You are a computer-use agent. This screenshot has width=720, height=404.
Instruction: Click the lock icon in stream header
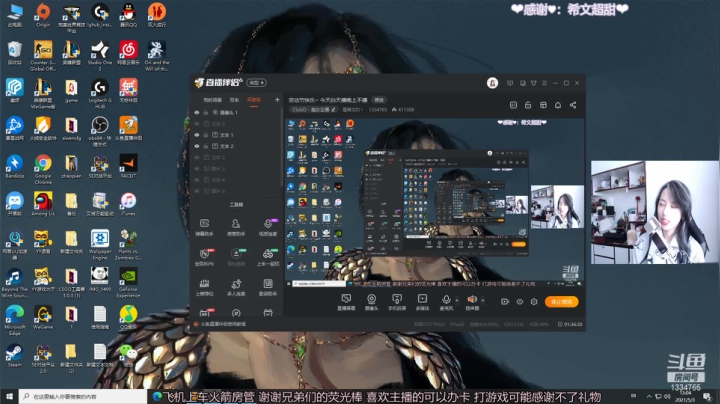click(528, 105)
